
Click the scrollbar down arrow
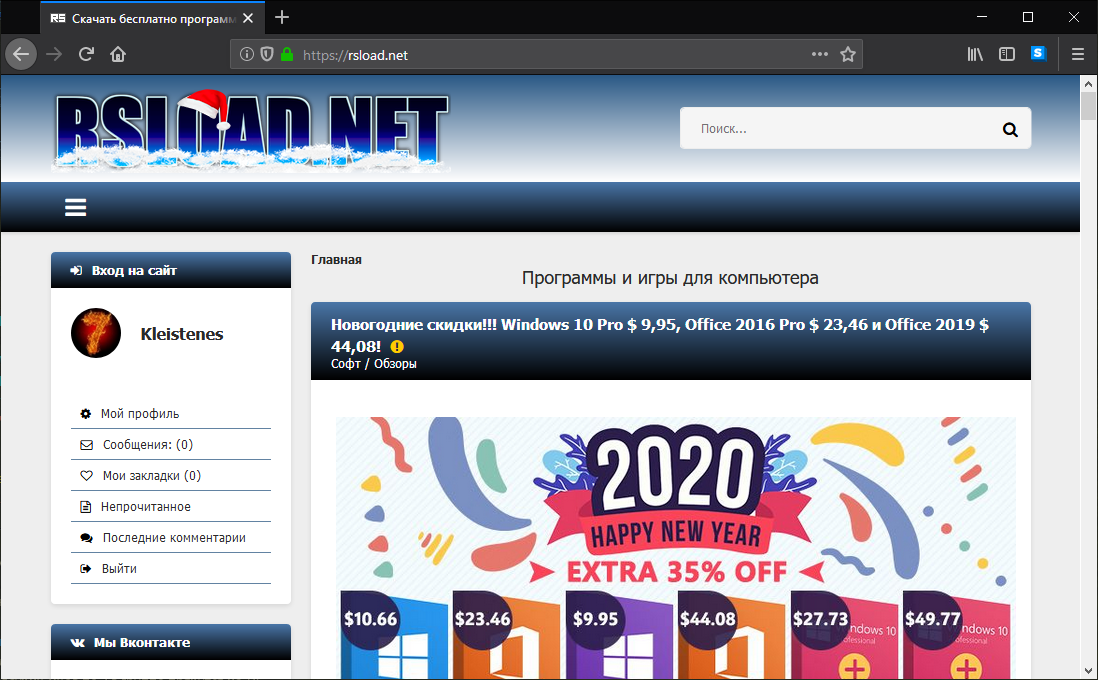coord(1088,671)
